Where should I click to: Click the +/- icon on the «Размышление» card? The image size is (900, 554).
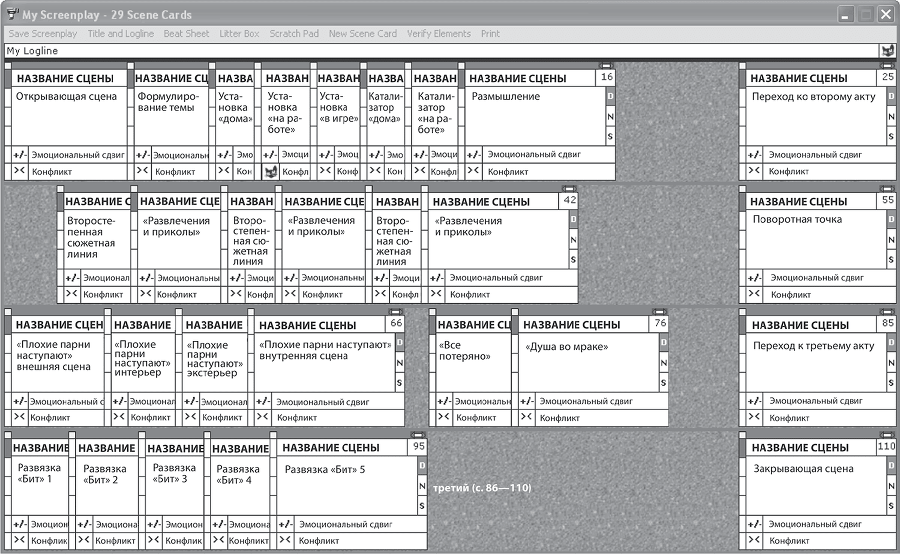pos(474,155)
